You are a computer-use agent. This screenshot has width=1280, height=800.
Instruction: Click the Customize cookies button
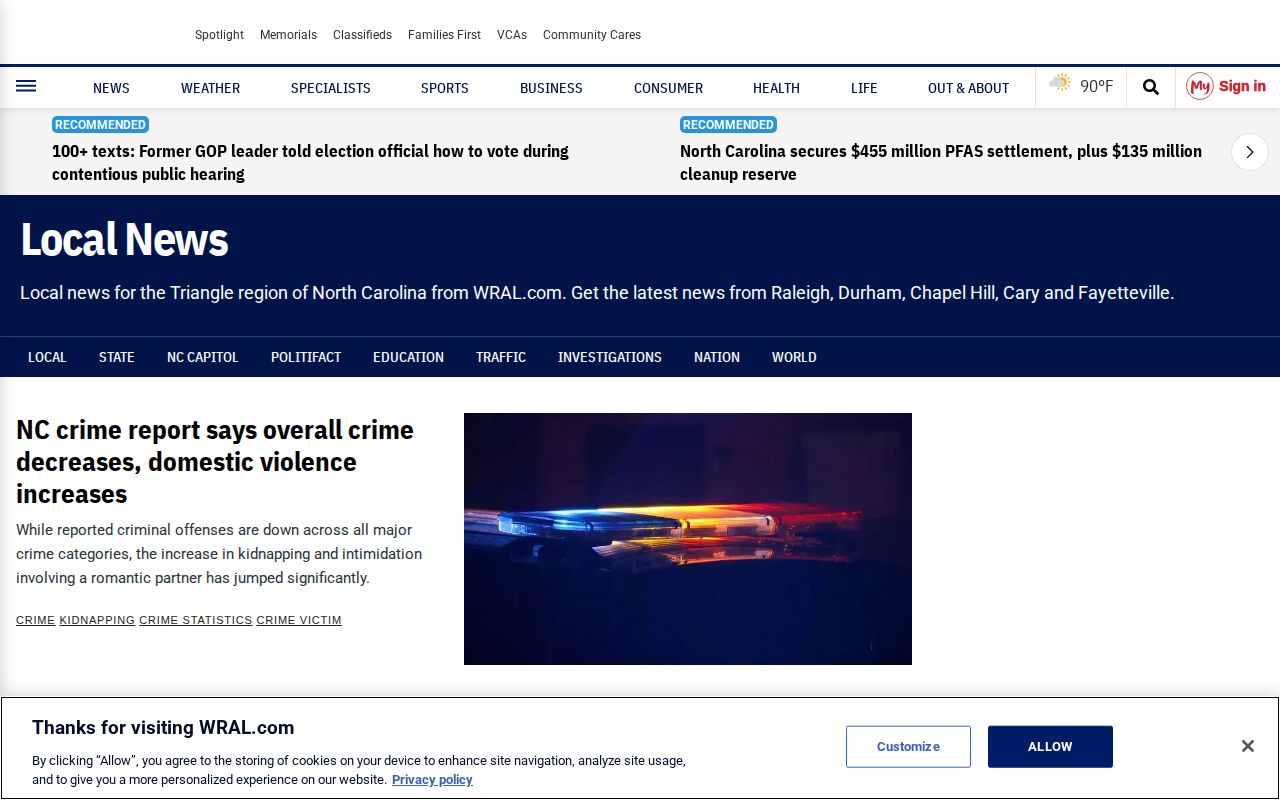tap(908, 747)
